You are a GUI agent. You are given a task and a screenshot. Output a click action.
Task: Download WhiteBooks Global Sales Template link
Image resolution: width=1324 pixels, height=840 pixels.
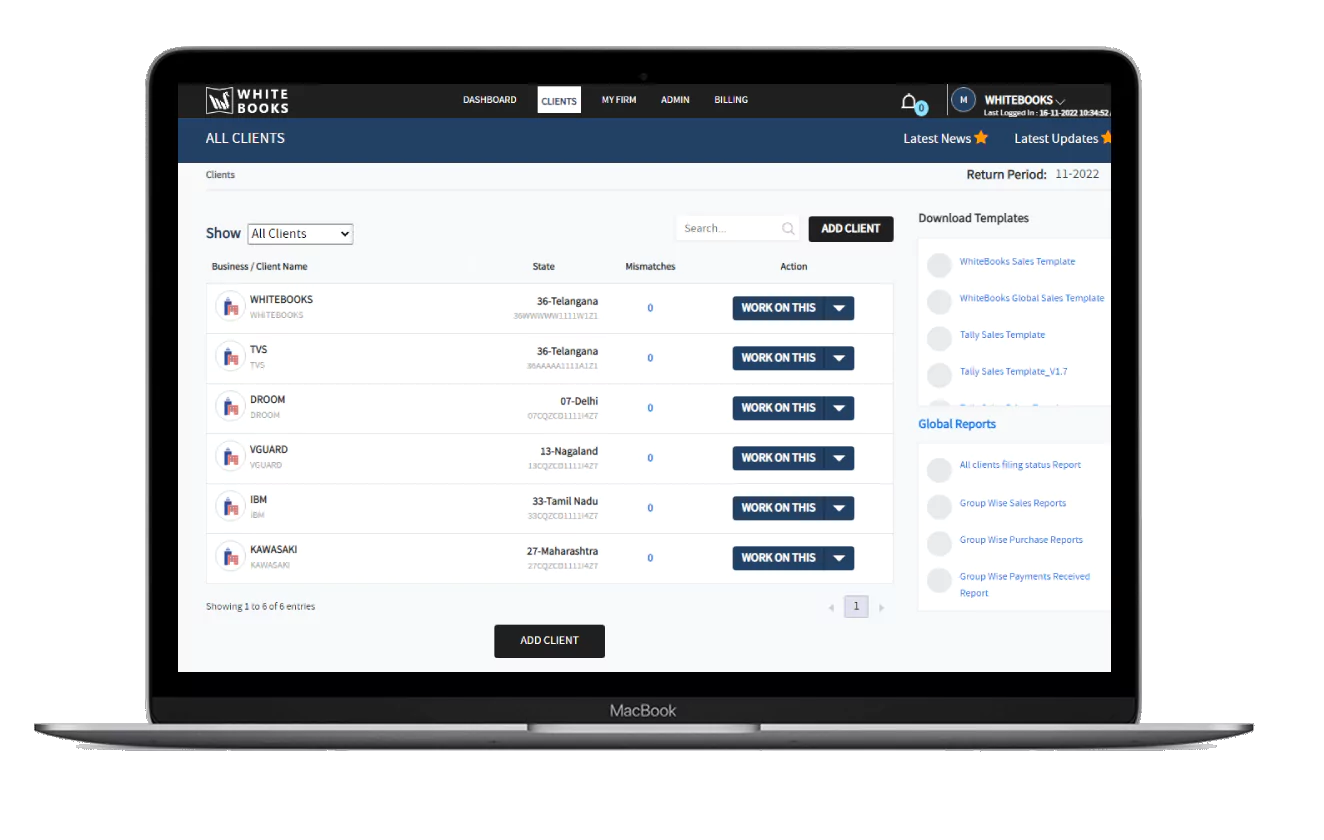(x=1032, y=298)
